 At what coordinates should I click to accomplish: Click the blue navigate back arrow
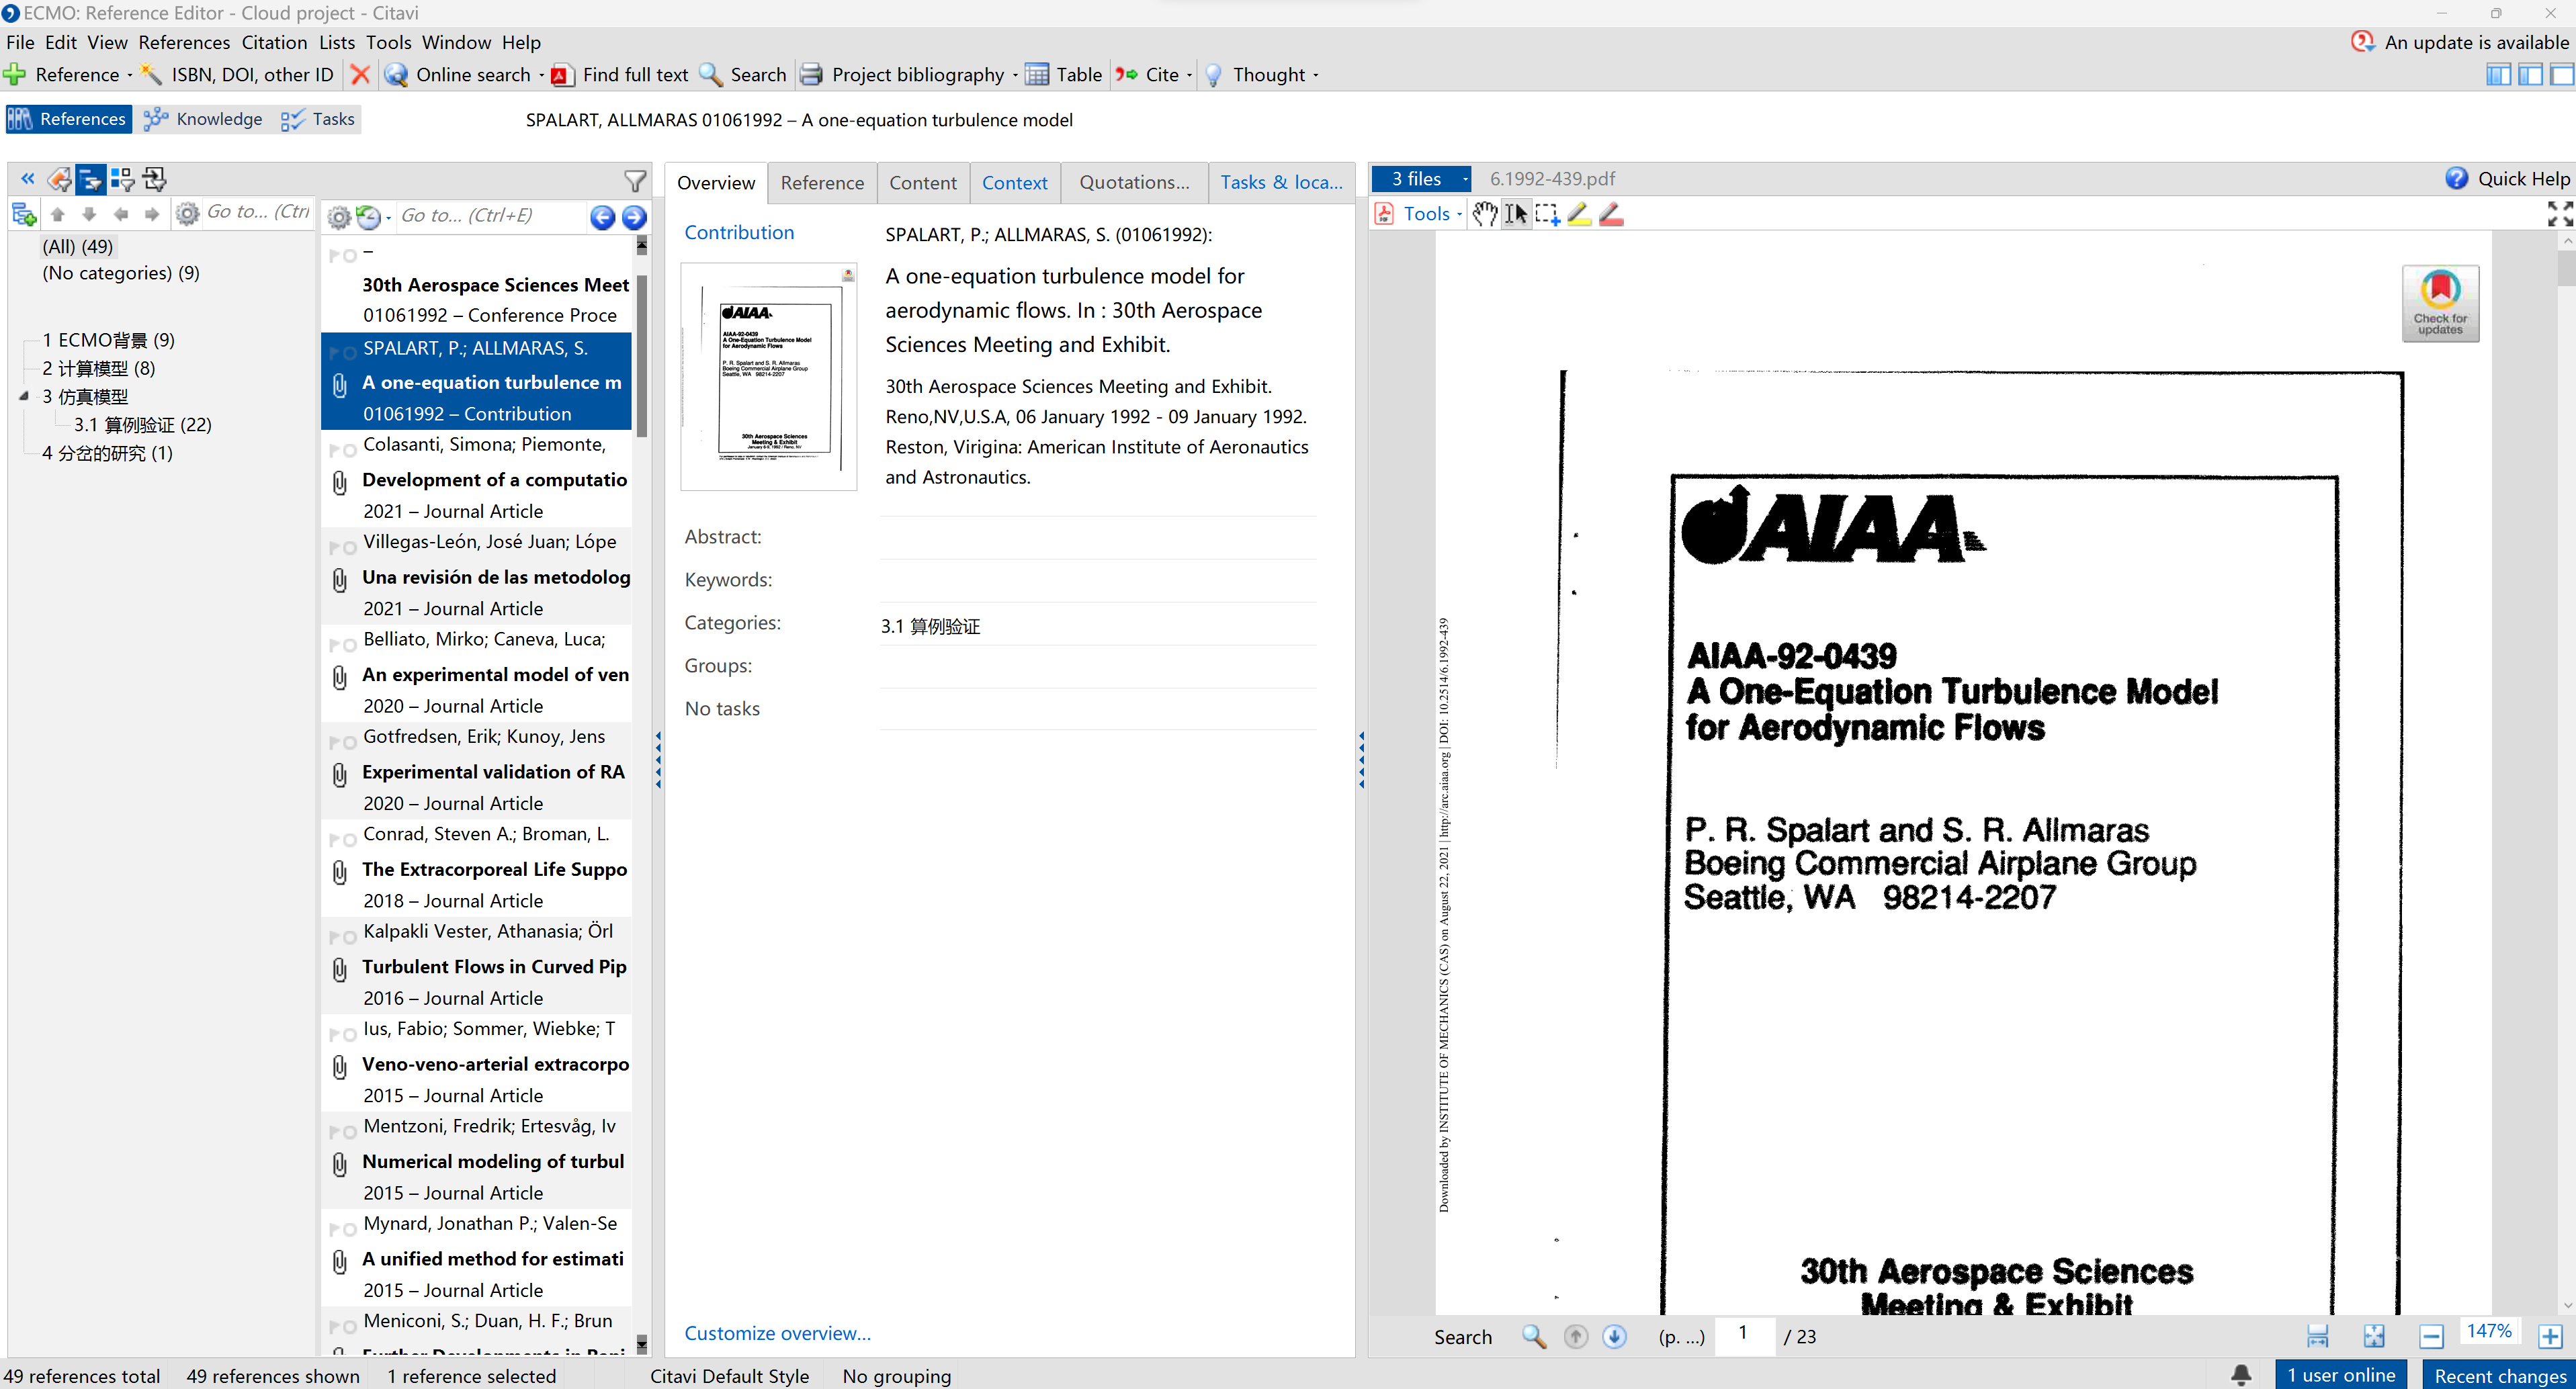[602, 217]
